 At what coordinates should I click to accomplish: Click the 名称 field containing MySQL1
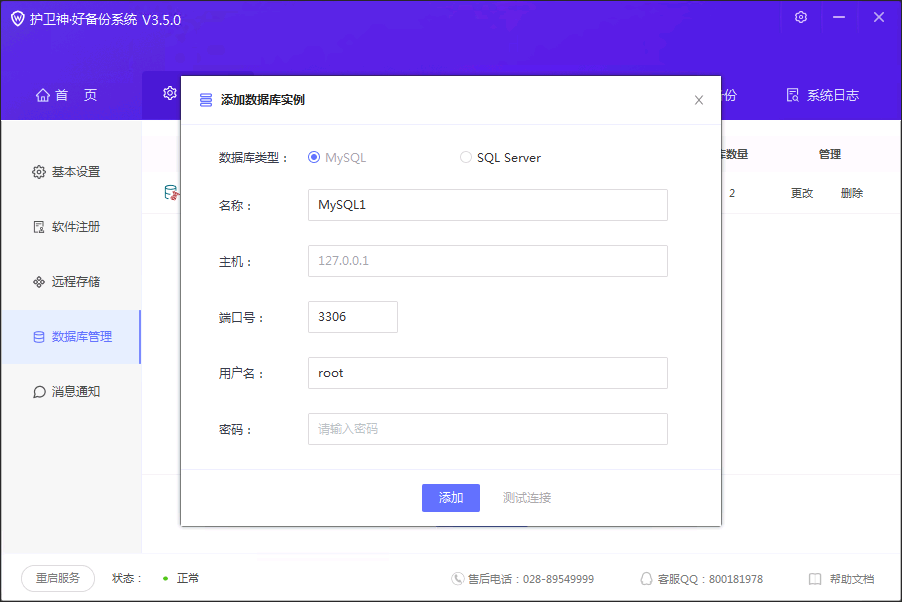[x=488, y=205]
